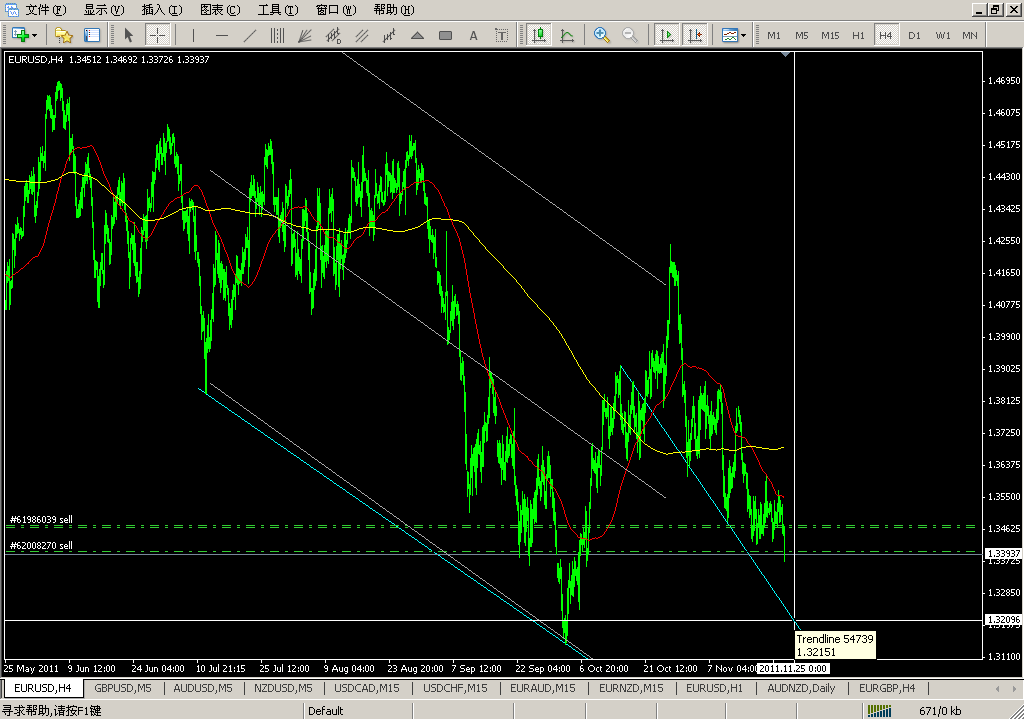This screenshot has height=719, width=1024.
Task: Activate the Horizontal Line drawing tool
Action: point(221,35)
